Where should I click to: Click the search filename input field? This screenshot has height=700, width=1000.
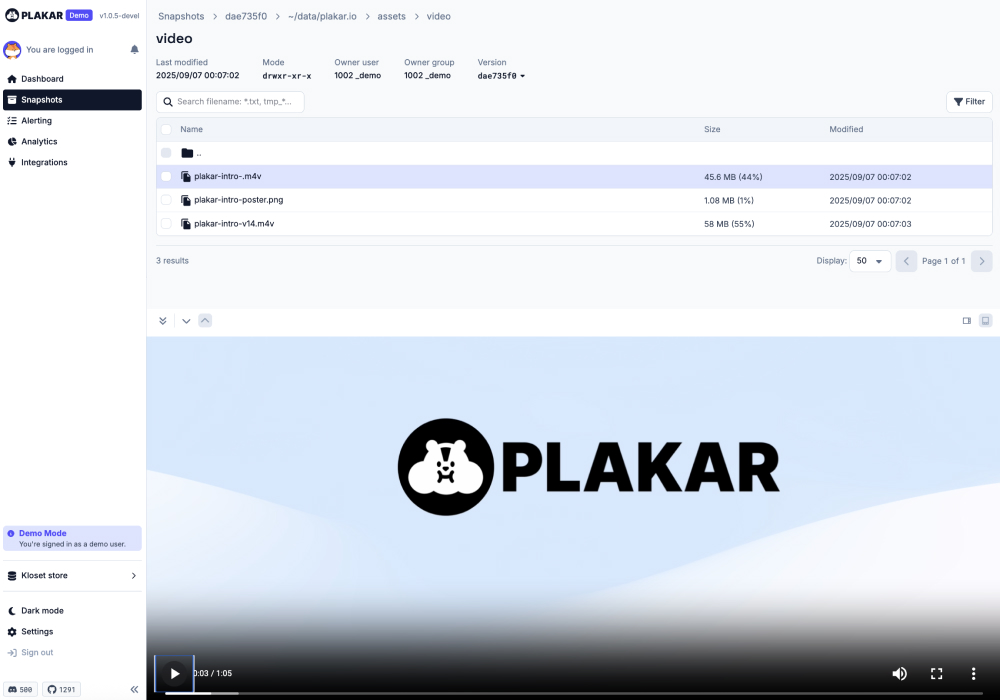tap(231, 101)
